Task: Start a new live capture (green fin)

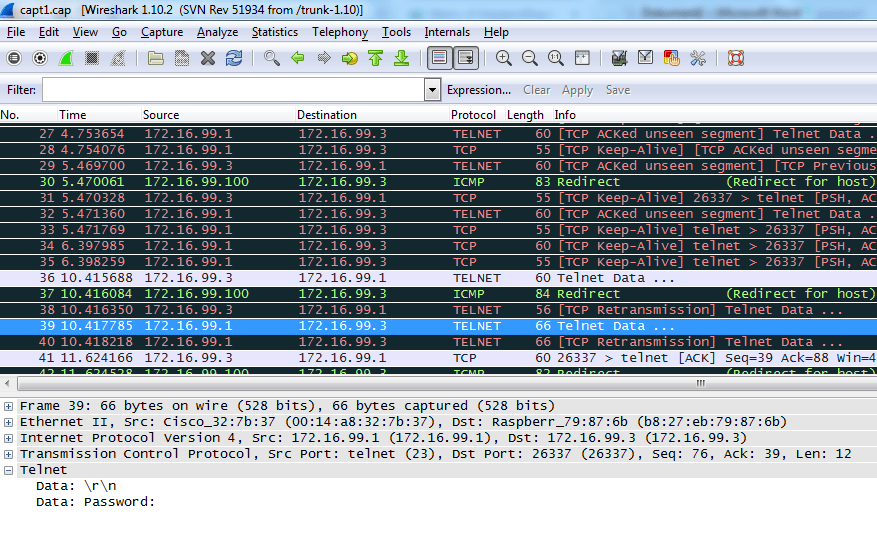Action: coord(66,58)
